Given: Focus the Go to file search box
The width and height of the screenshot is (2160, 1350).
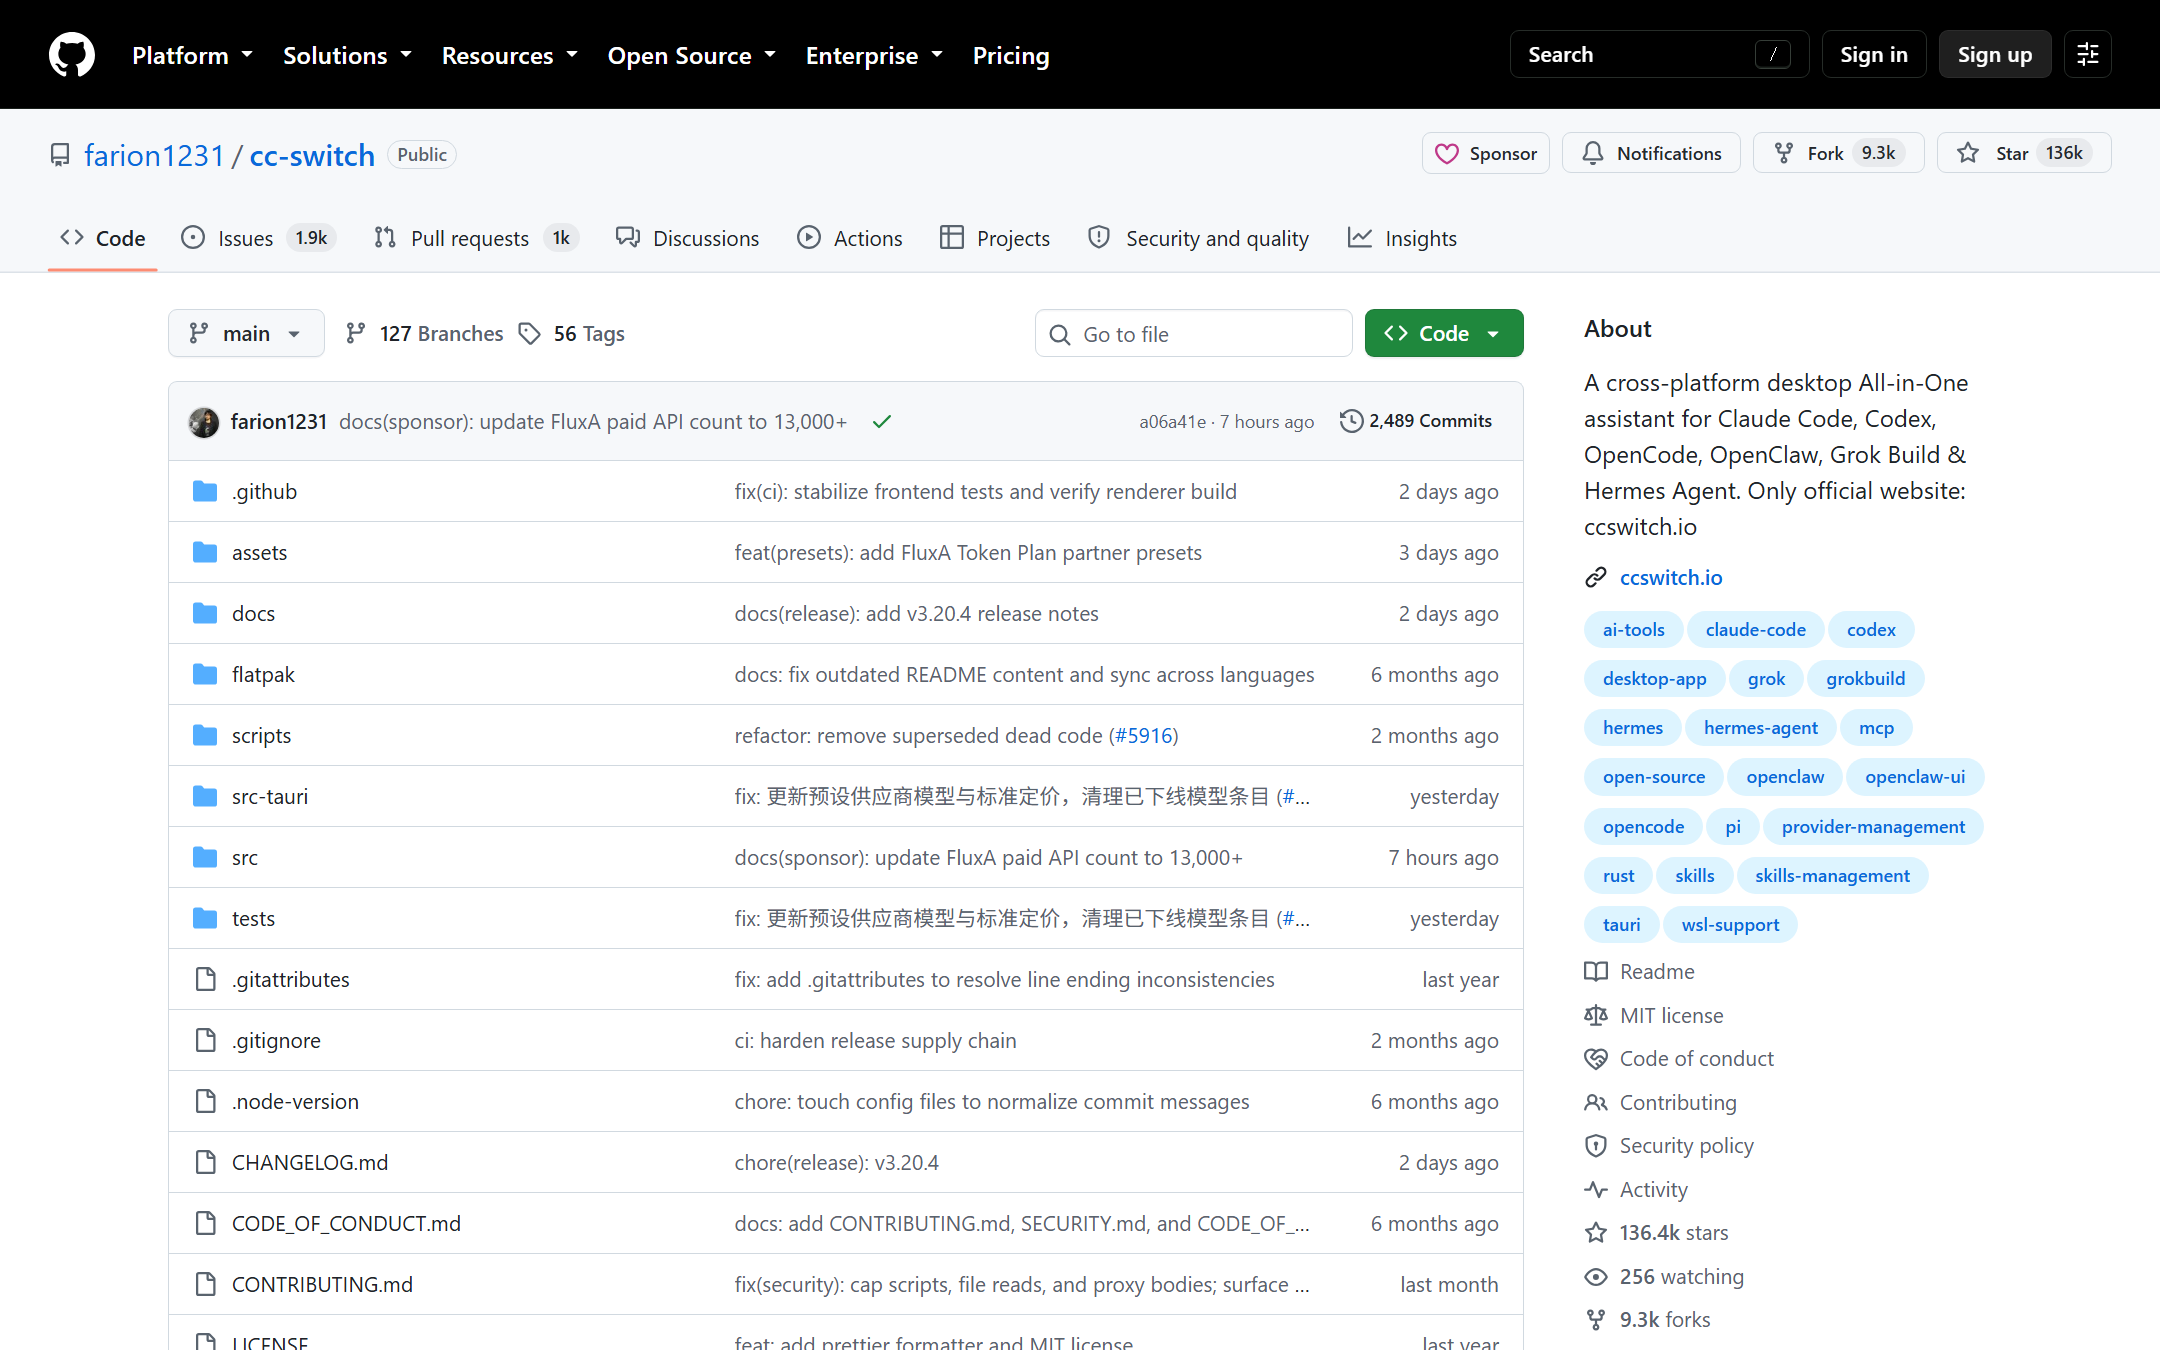Looking at the screenshot, I should click(x=1194, y=333).
